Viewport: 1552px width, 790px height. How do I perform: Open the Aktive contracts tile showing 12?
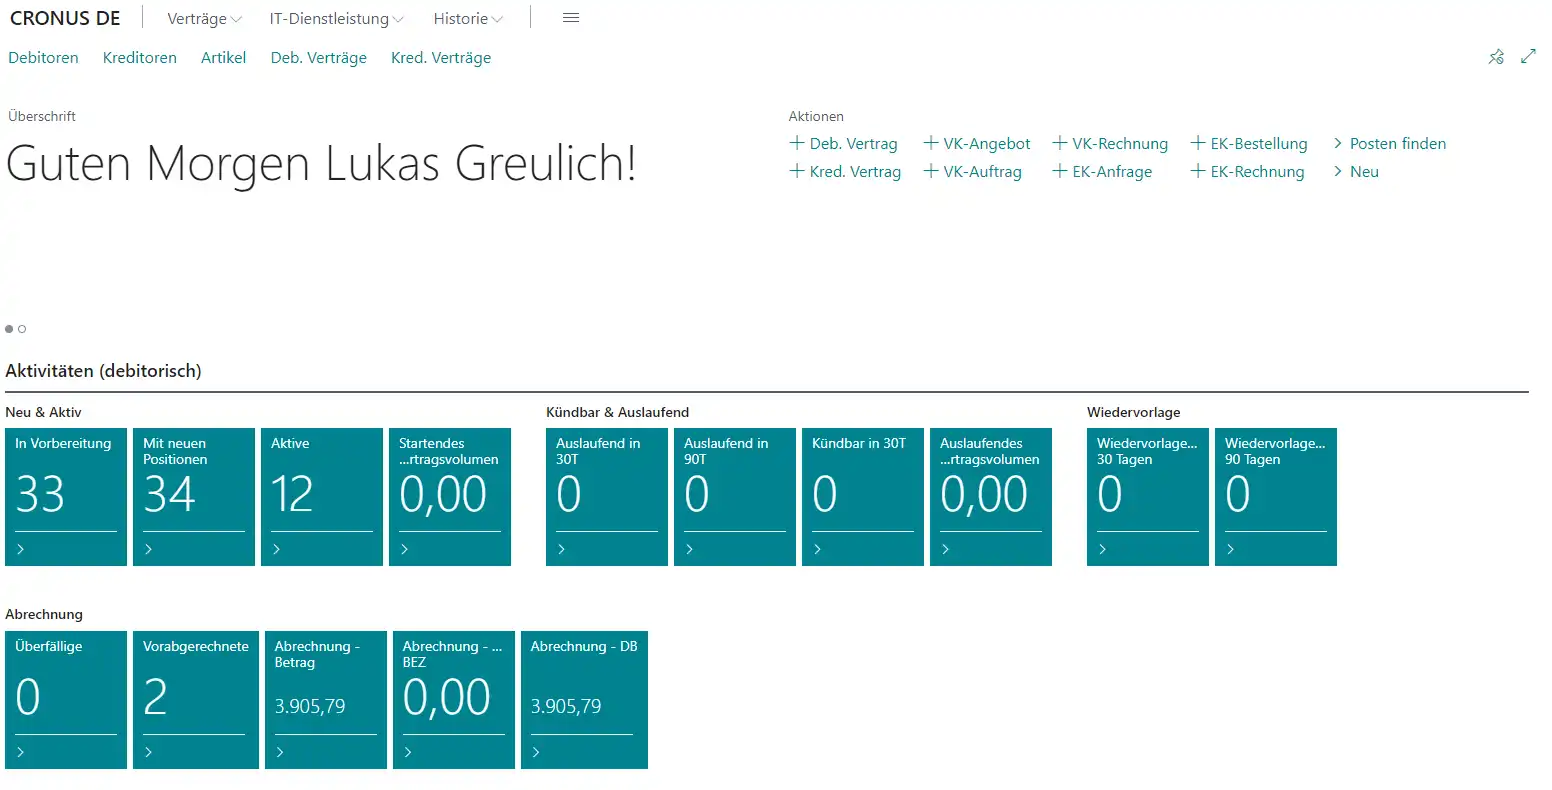[x=321, y=496]
